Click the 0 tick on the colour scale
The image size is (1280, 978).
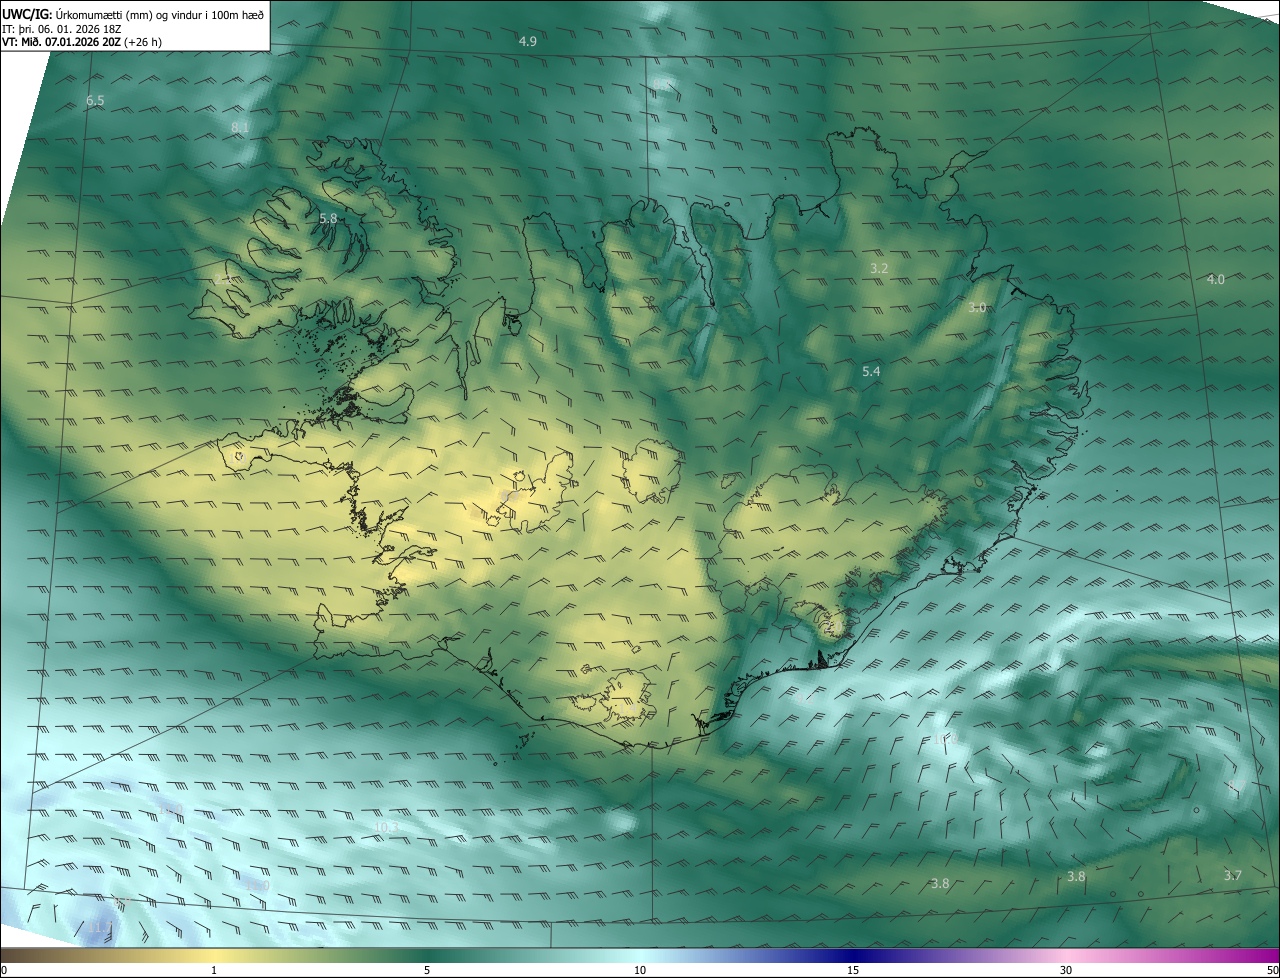(3, 970)
